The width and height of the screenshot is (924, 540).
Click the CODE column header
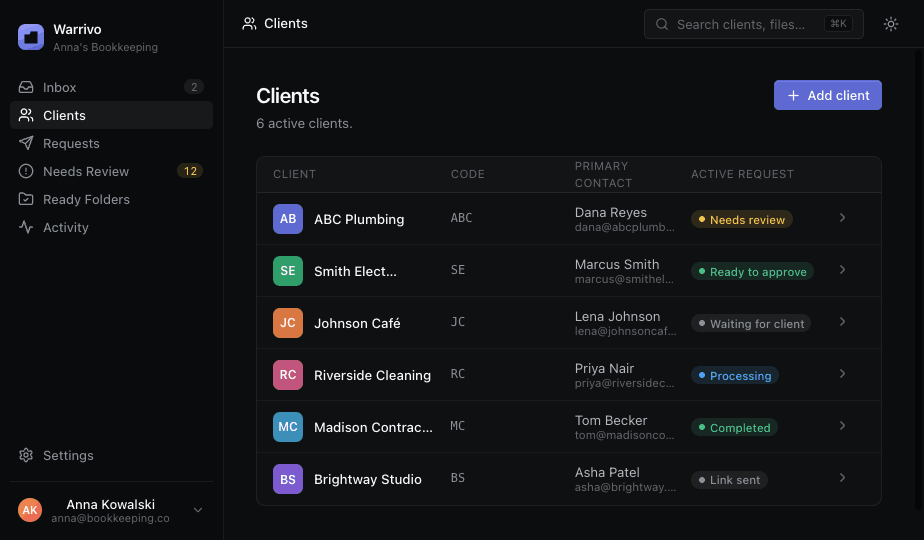click(468, 174)
